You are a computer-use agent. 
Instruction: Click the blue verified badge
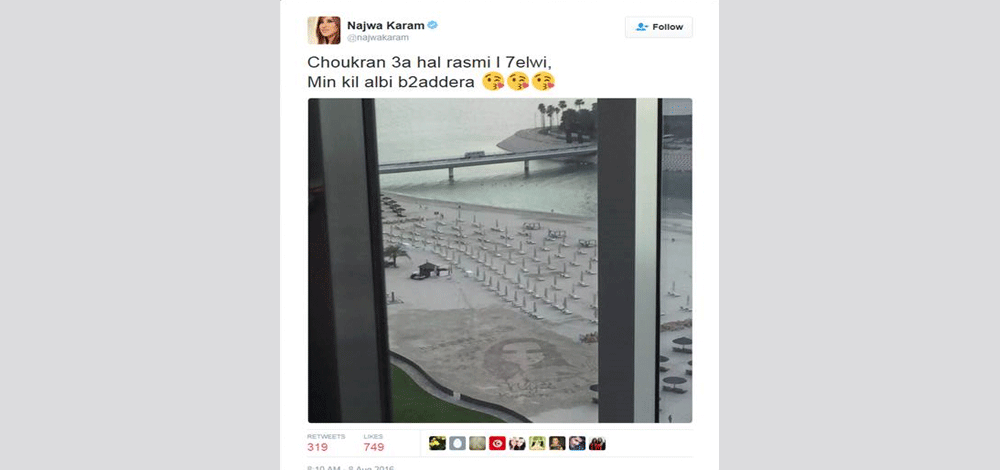click(432, 25)
